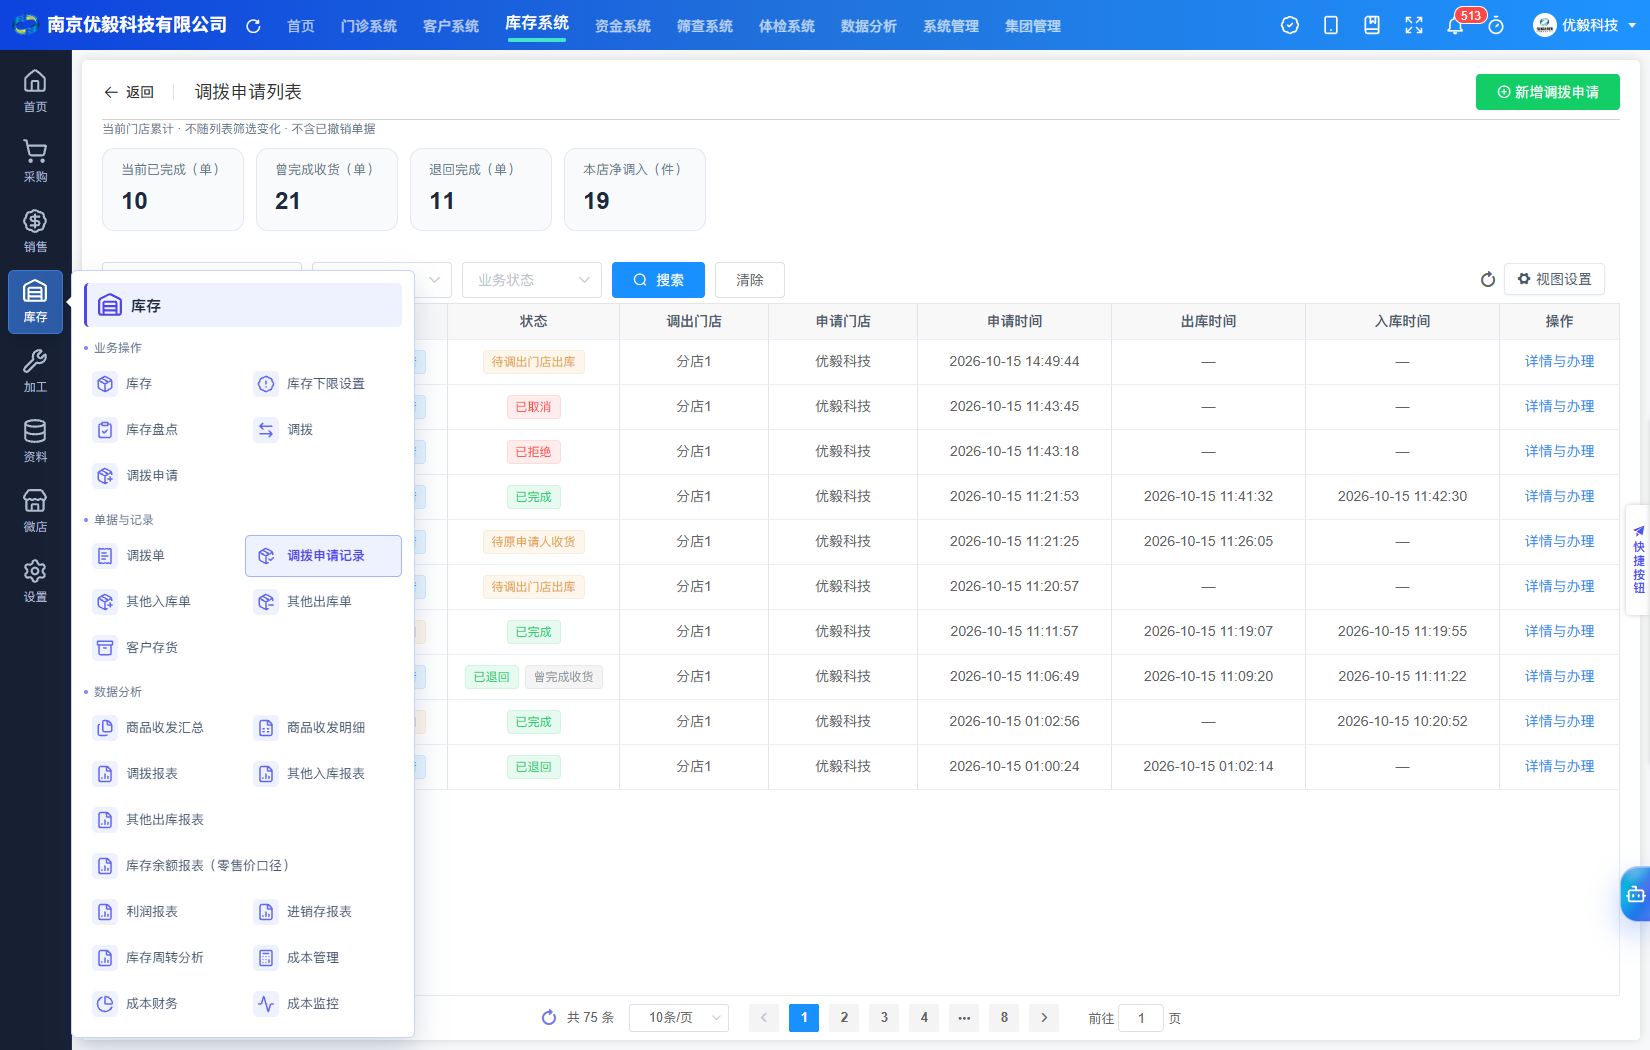Open 利润报表 menu entry
Viewport: 1650px width, 1050px height.
point(163,912)
